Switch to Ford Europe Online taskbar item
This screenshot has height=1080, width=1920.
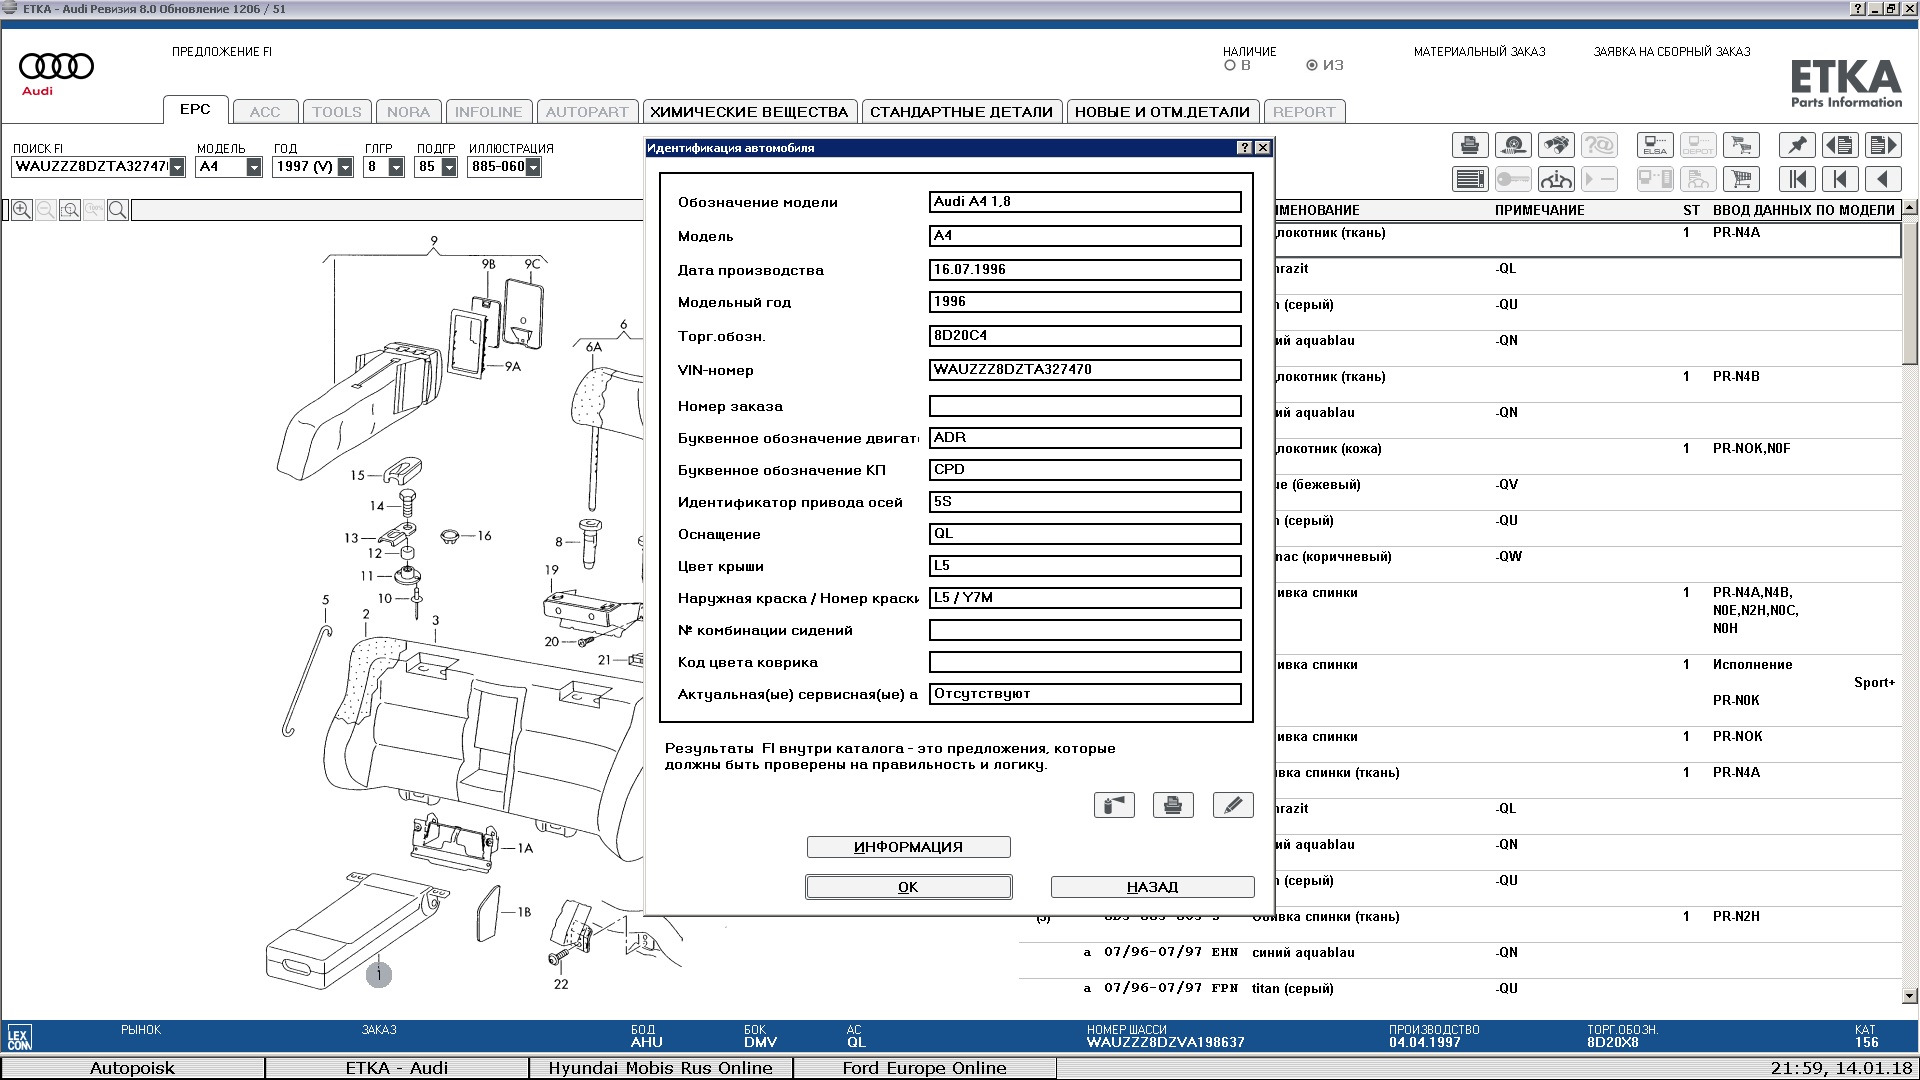point(924,1068)
